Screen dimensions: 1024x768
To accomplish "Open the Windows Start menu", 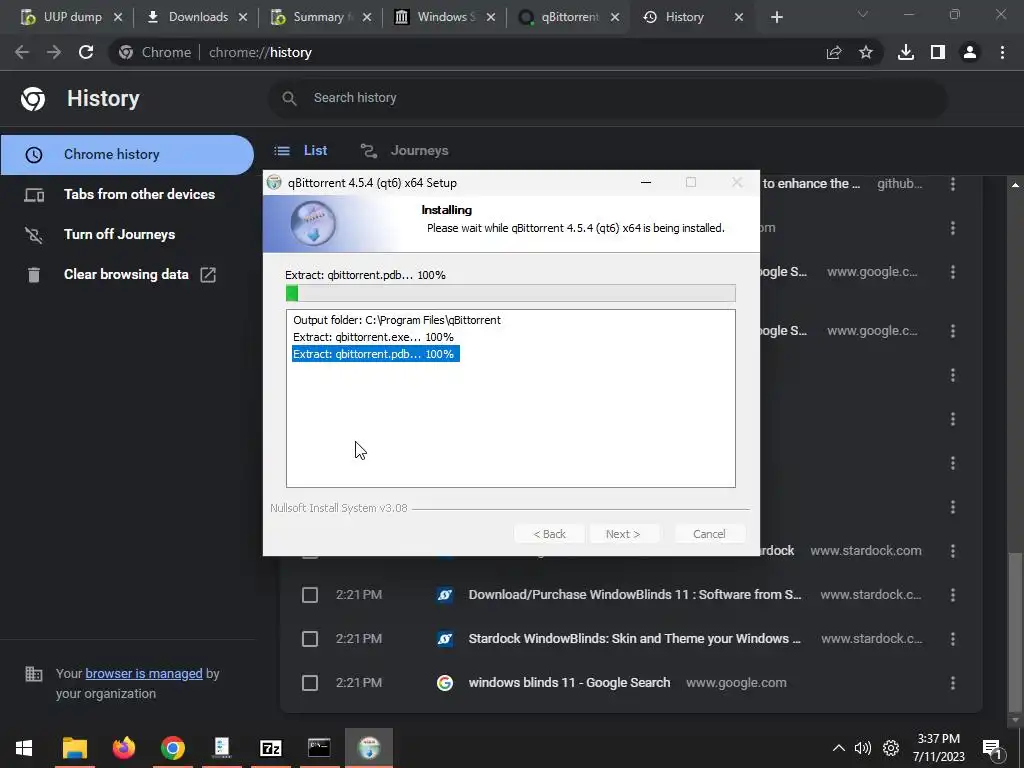I will pos(24,748).
